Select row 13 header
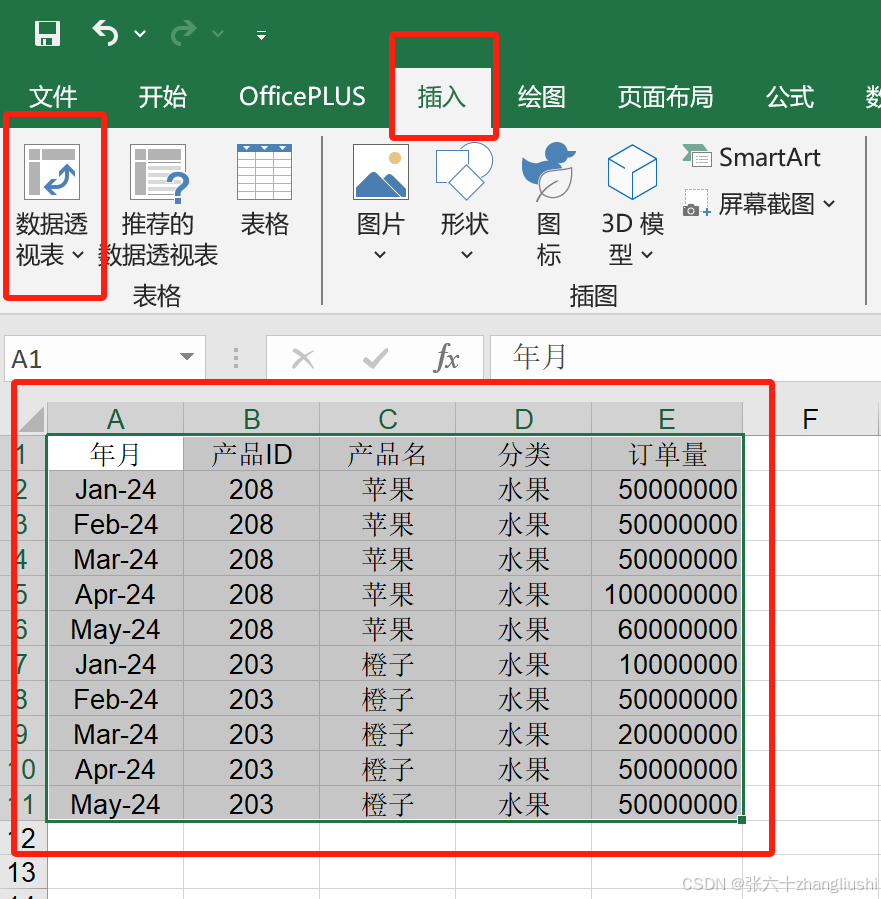 pyautogui.click(x=23, y=872)
